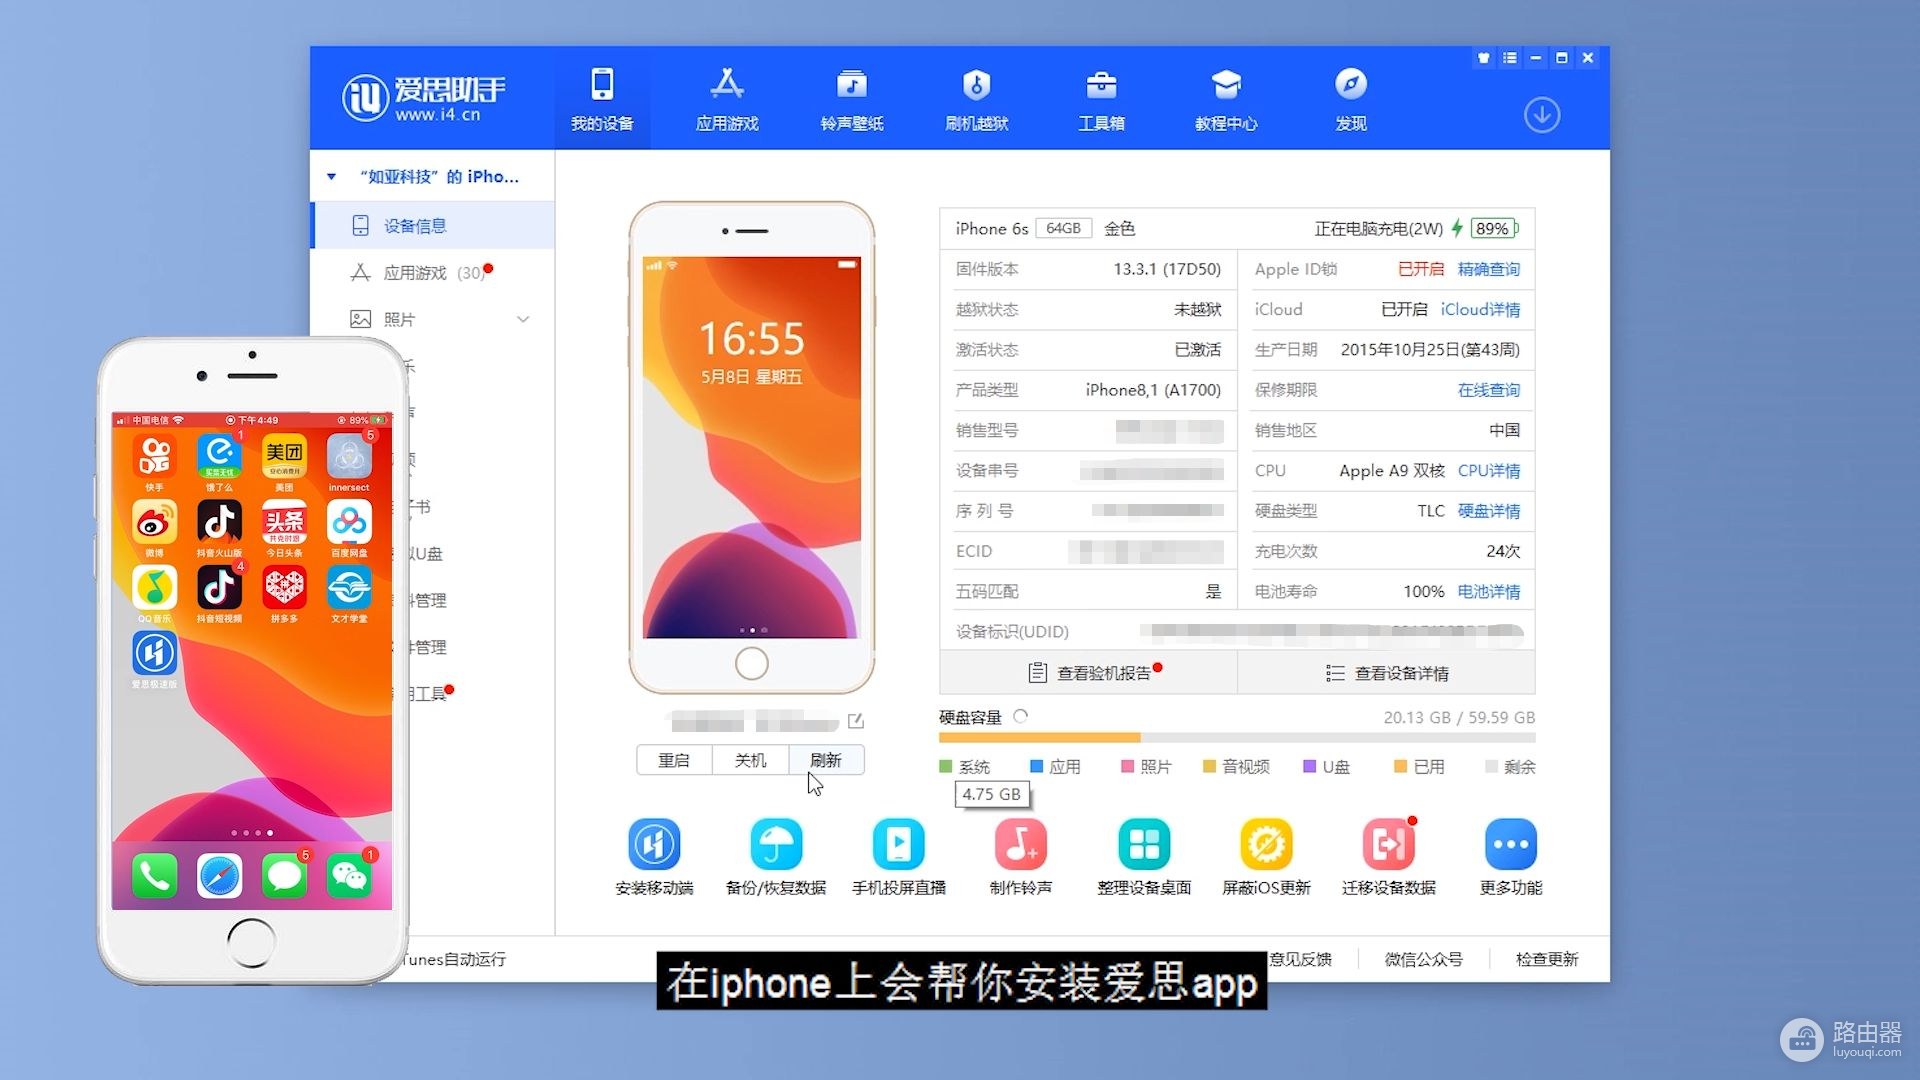The image size is (1920, 1080).
Task: Open the 在线查询 warranty link
Action: click(x=1488, y=390)
